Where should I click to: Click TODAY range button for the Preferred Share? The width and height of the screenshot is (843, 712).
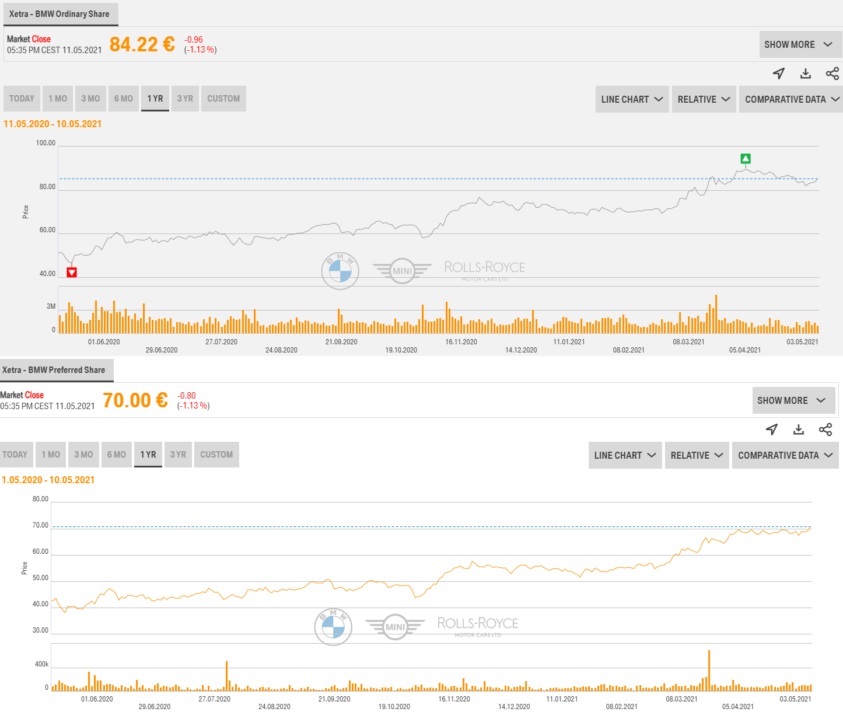point(15,454)
